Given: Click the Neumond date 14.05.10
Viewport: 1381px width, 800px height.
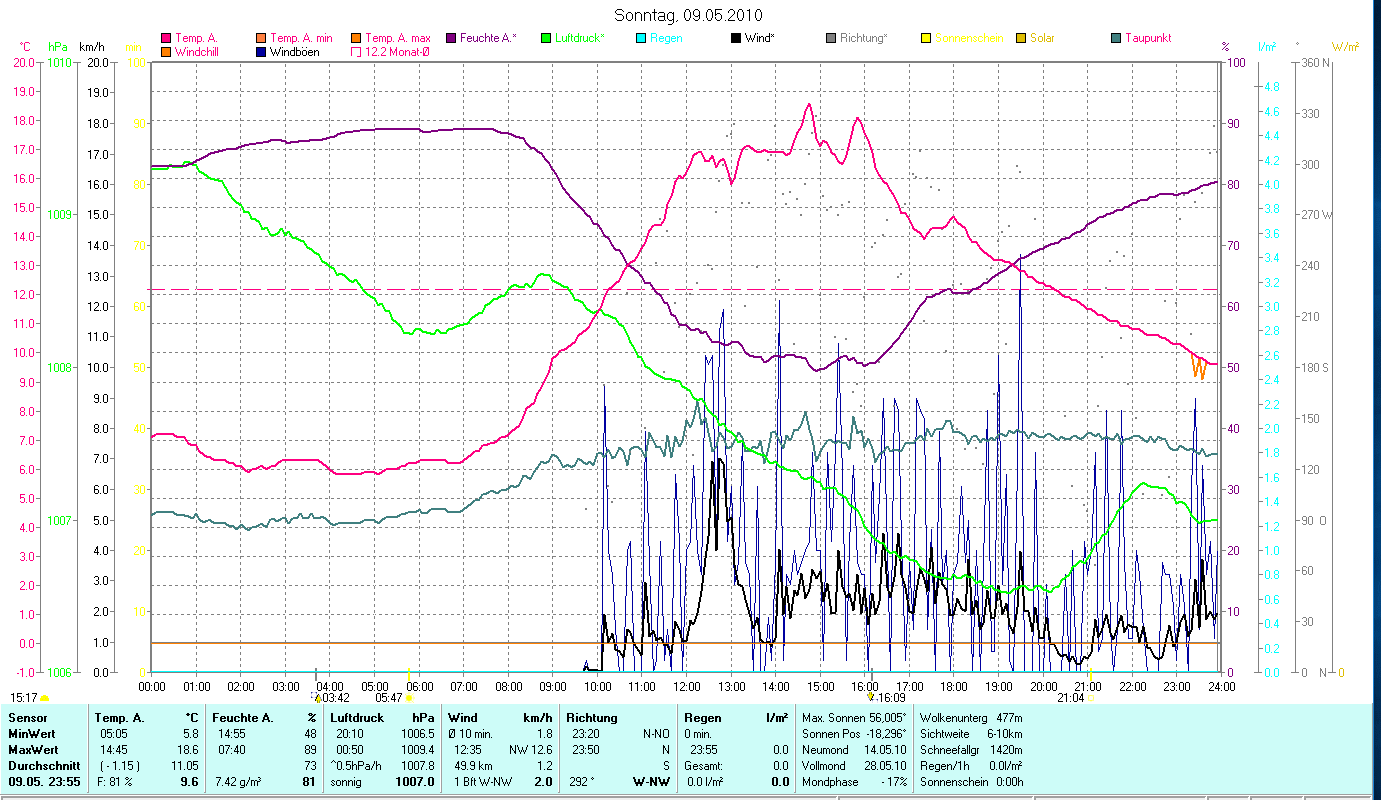Looking at the screenshot, I should 885,749.
